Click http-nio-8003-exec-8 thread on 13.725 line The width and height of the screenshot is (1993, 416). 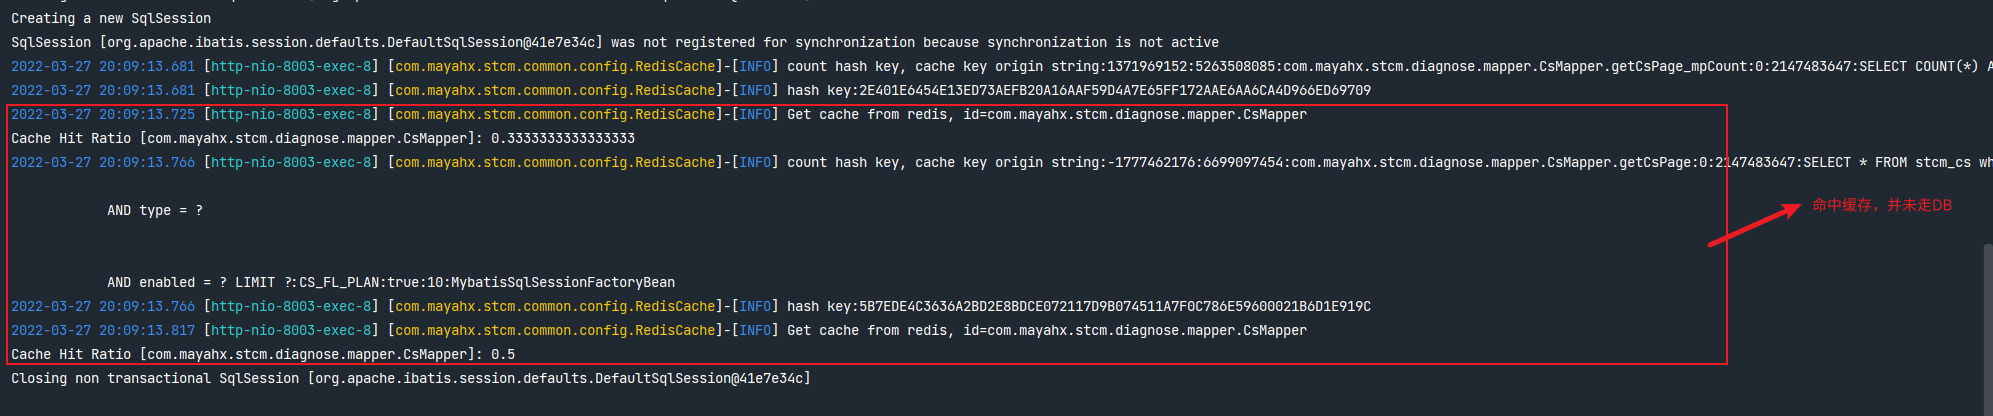point(291,114)
